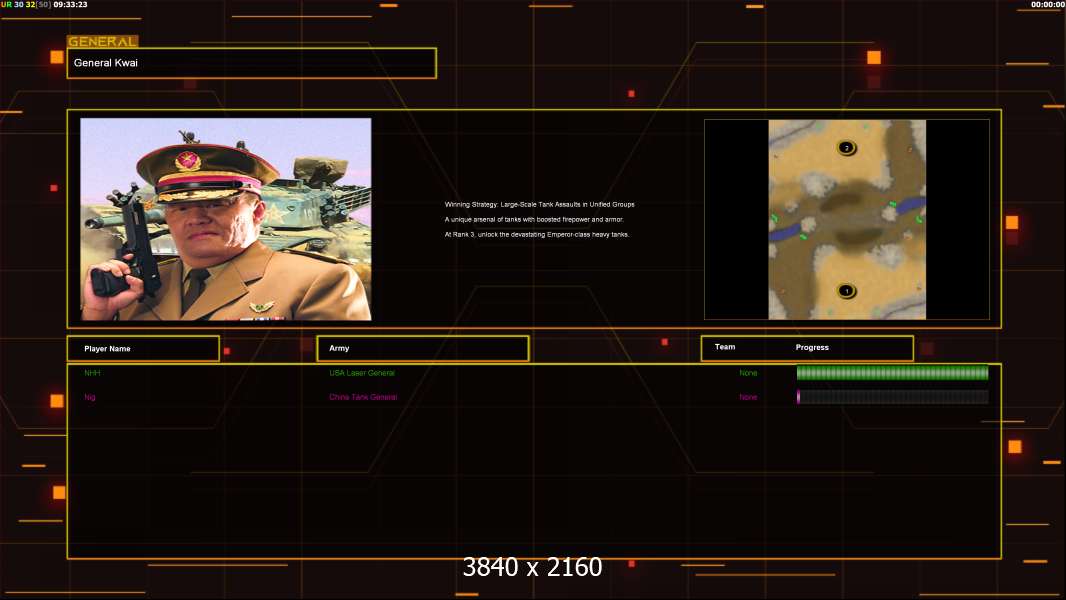Screen dimensions: 1066x600
Task: Click the GENERAL heading label
Action: [102, 41]
